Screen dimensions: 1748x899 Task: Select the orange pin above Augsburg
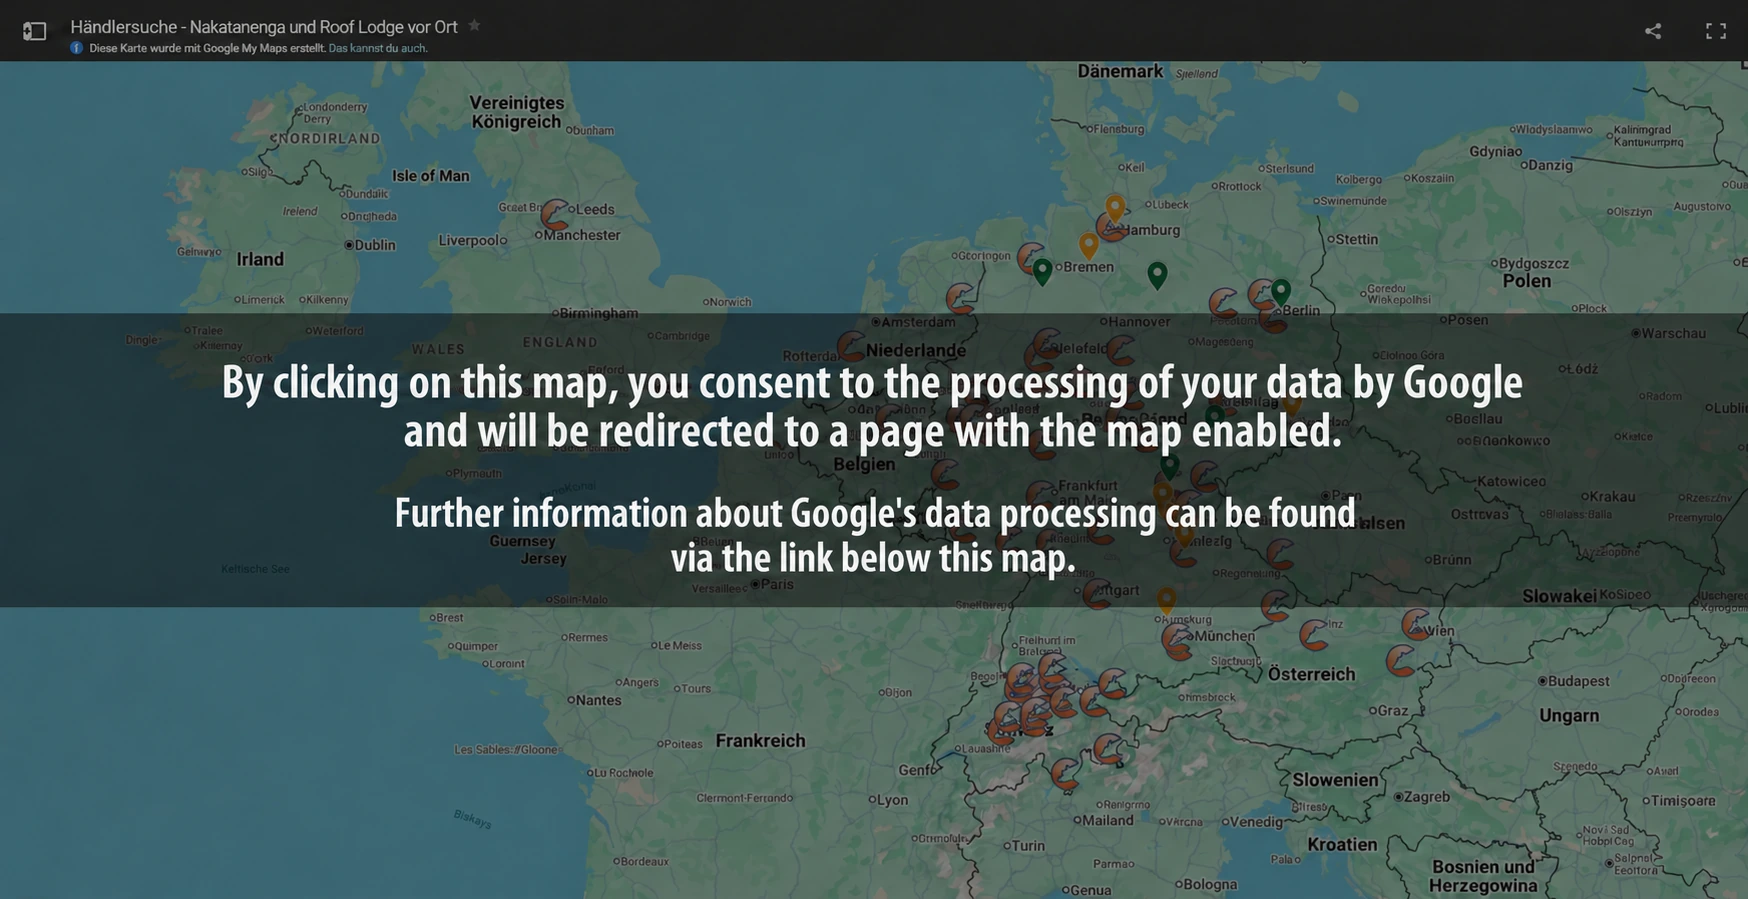coord(1166,599)
